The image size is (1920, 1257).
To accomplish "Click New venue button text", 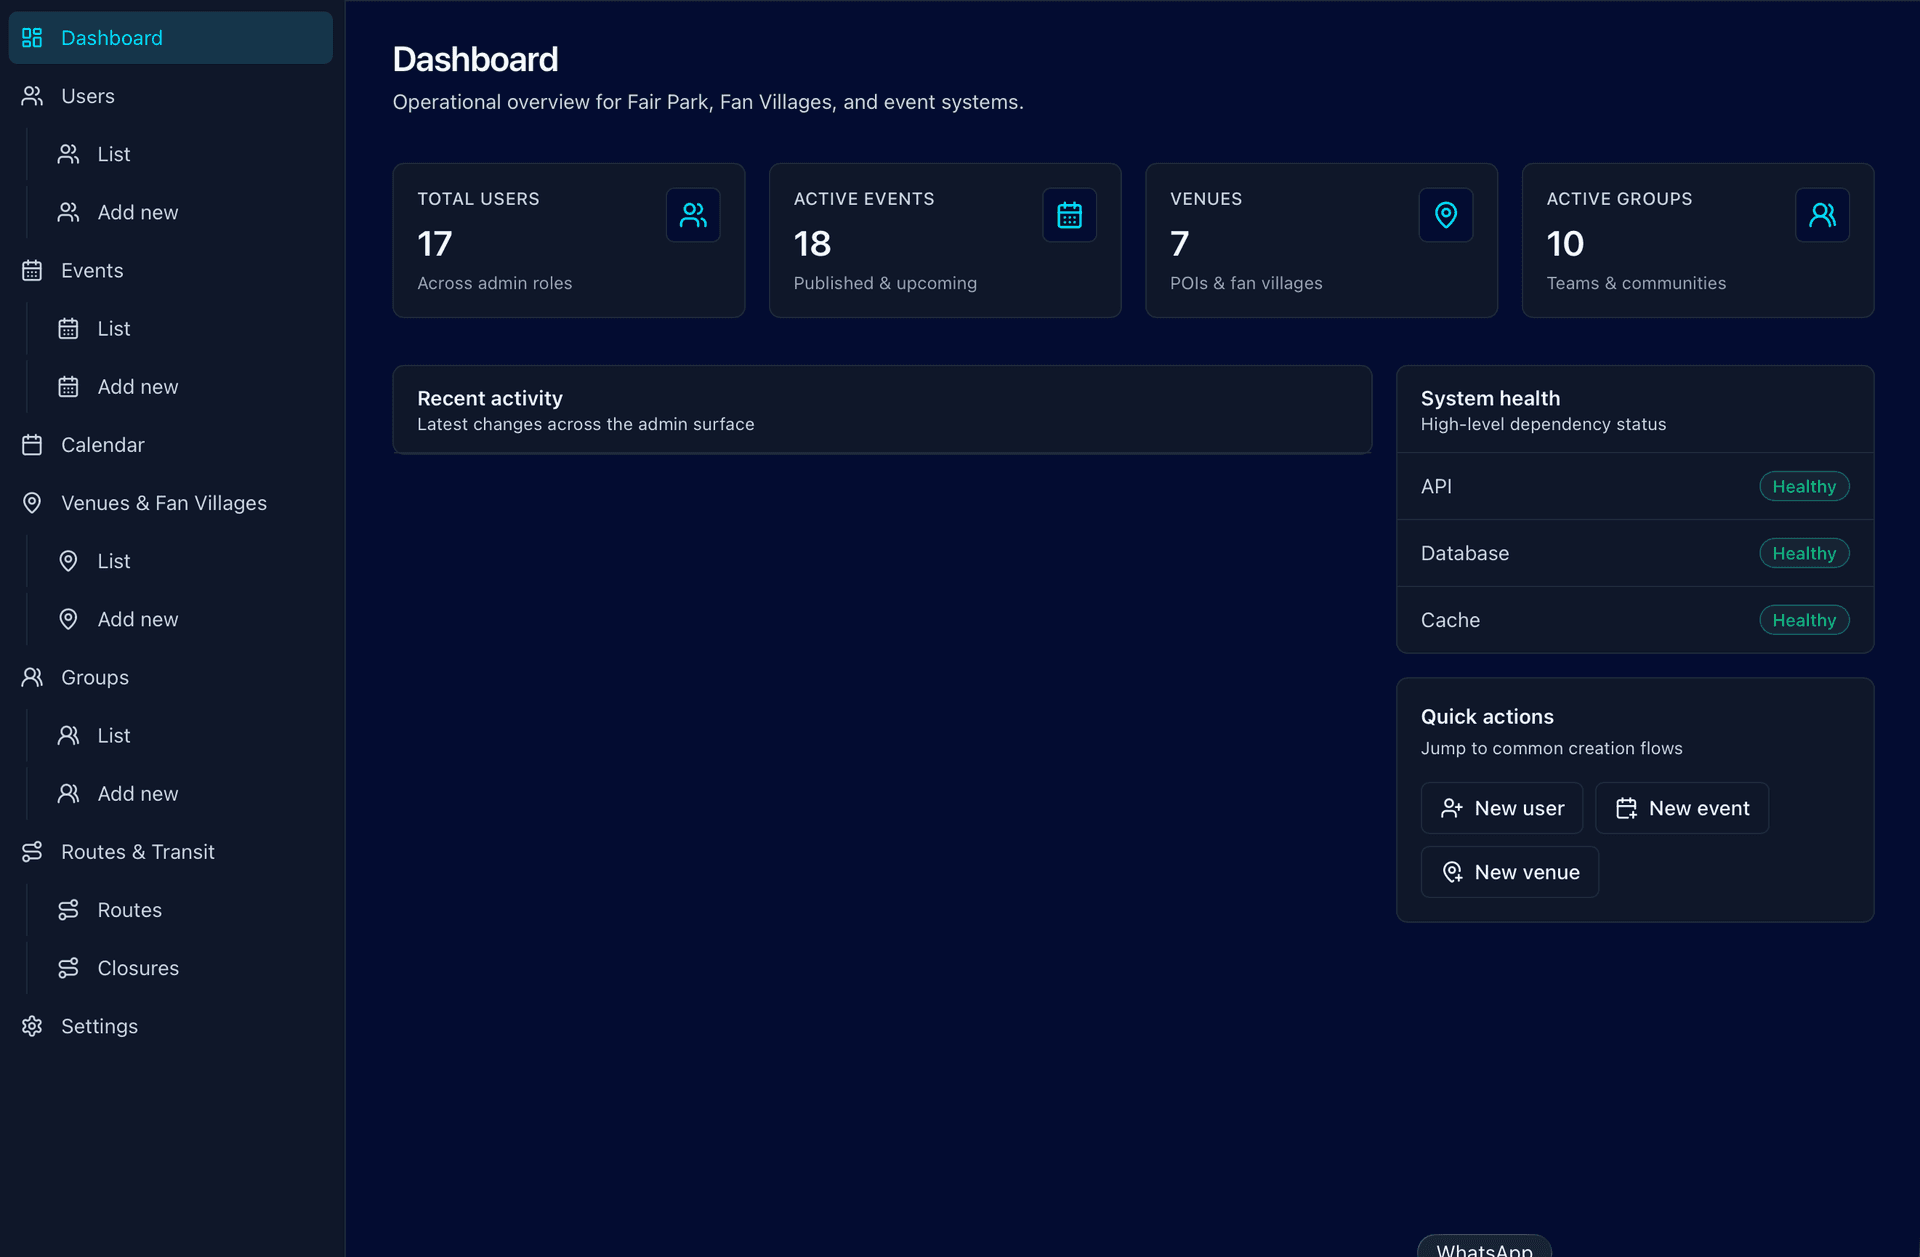I will (1527, 872).
